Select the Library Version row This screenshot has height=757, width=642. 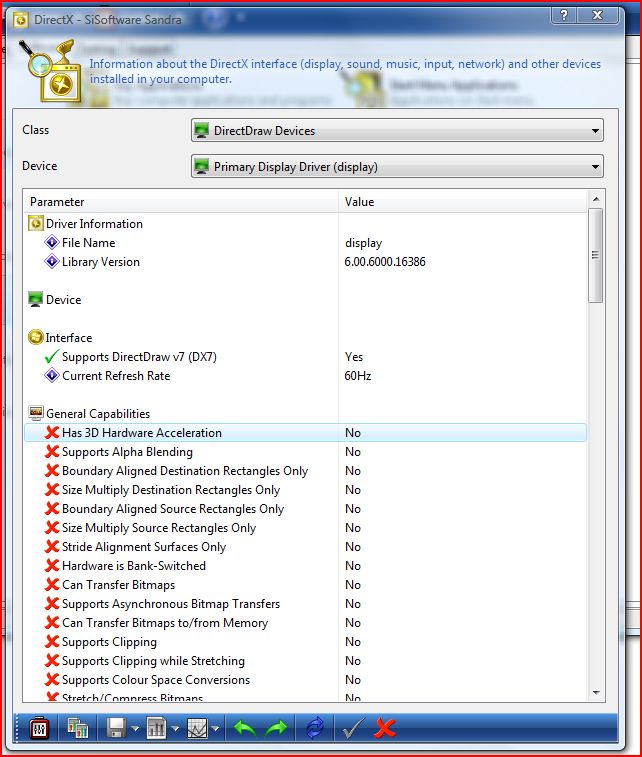pyautogui.click(x=306, y=262)
